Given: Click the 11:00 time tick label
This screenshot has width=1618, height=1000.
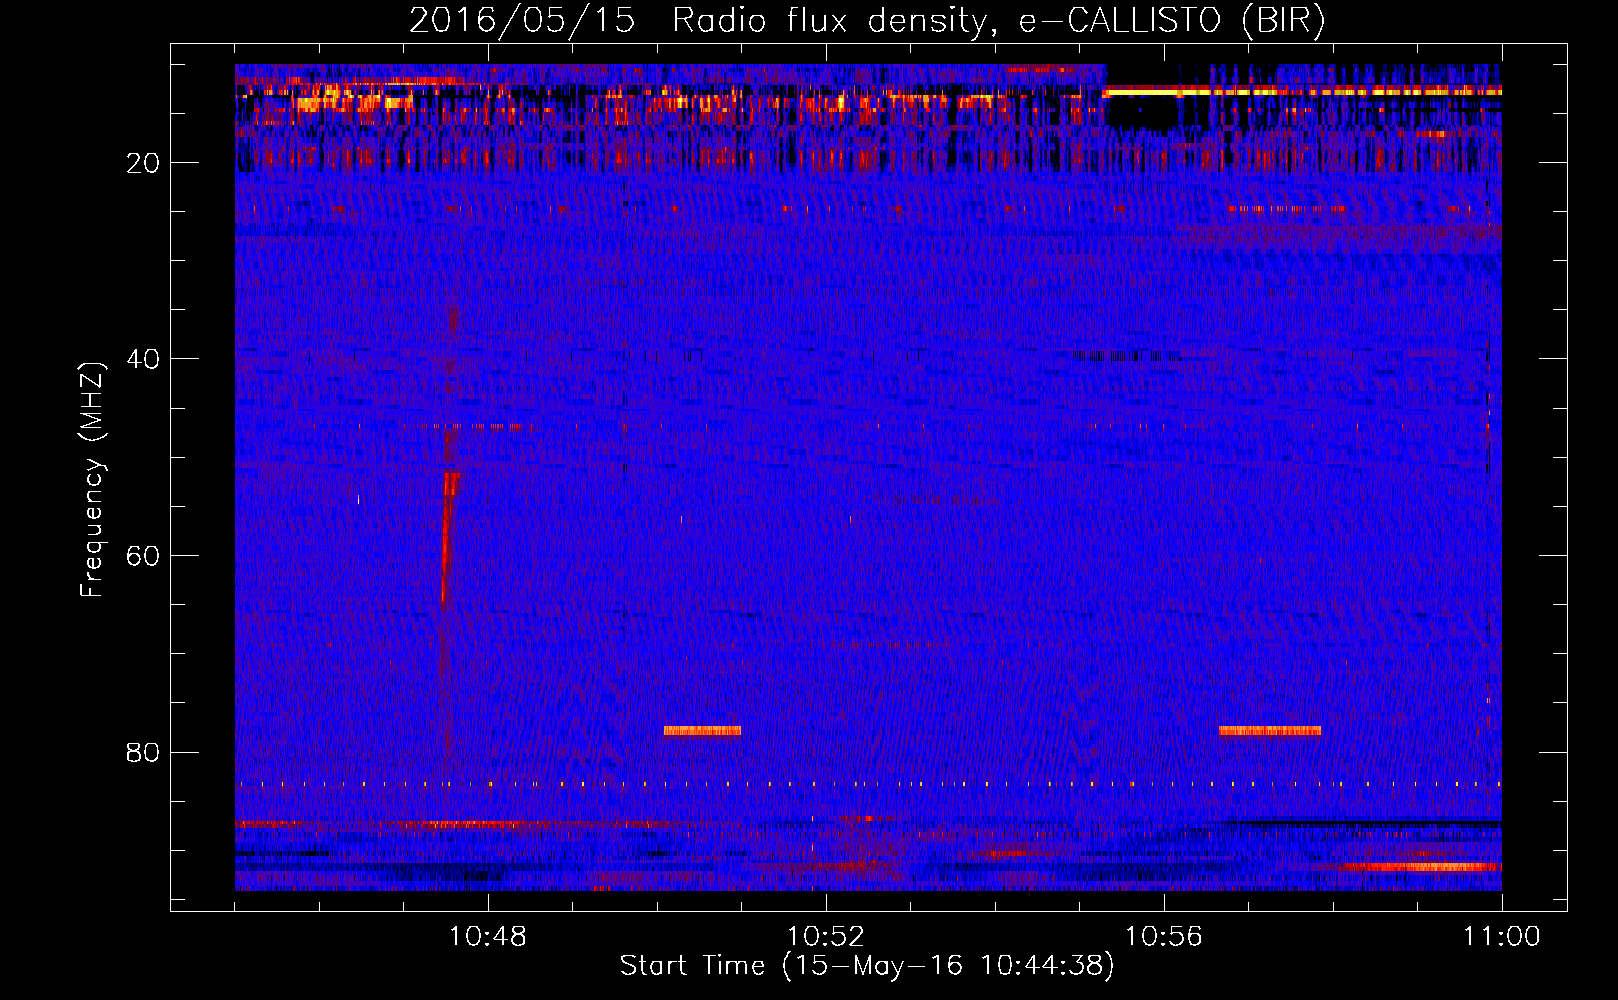Looking at the screenshot, I should [1502, 937].
